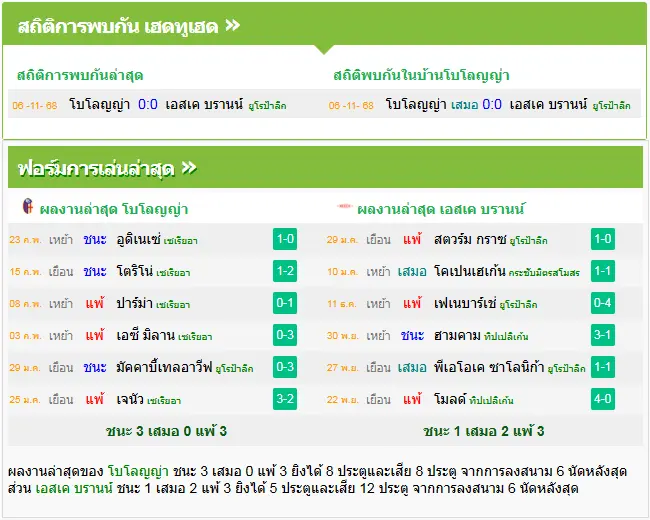
Task: Click the ยูโรป้าลีก label in the latest head-to-head row
Action: click(267, 106)
